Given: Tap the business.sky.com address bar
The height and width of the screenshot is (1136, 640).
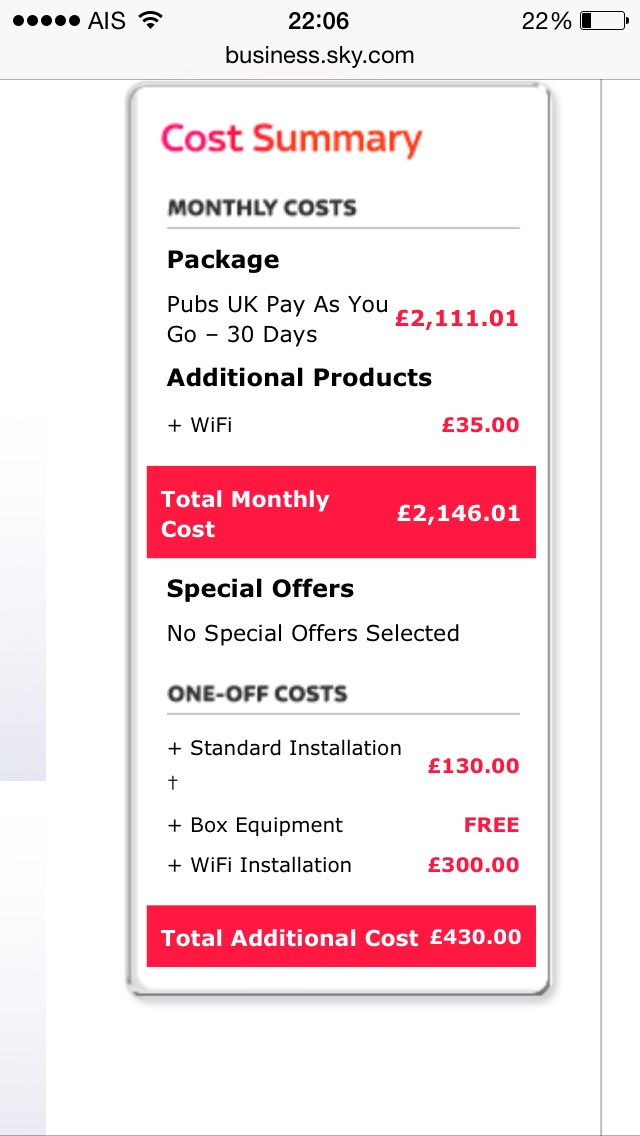Looking at the screenshot, I should [320, 55].
